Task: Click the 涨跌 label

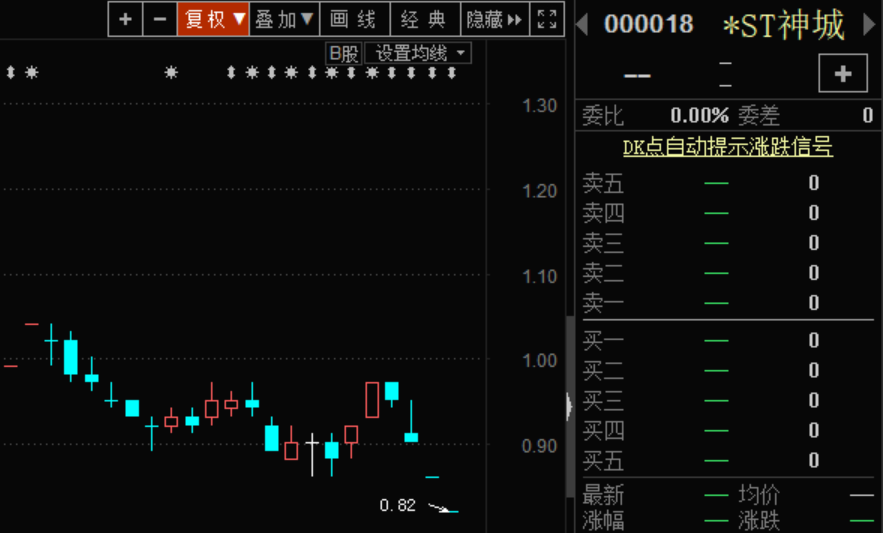Action: tap(759, 521)
